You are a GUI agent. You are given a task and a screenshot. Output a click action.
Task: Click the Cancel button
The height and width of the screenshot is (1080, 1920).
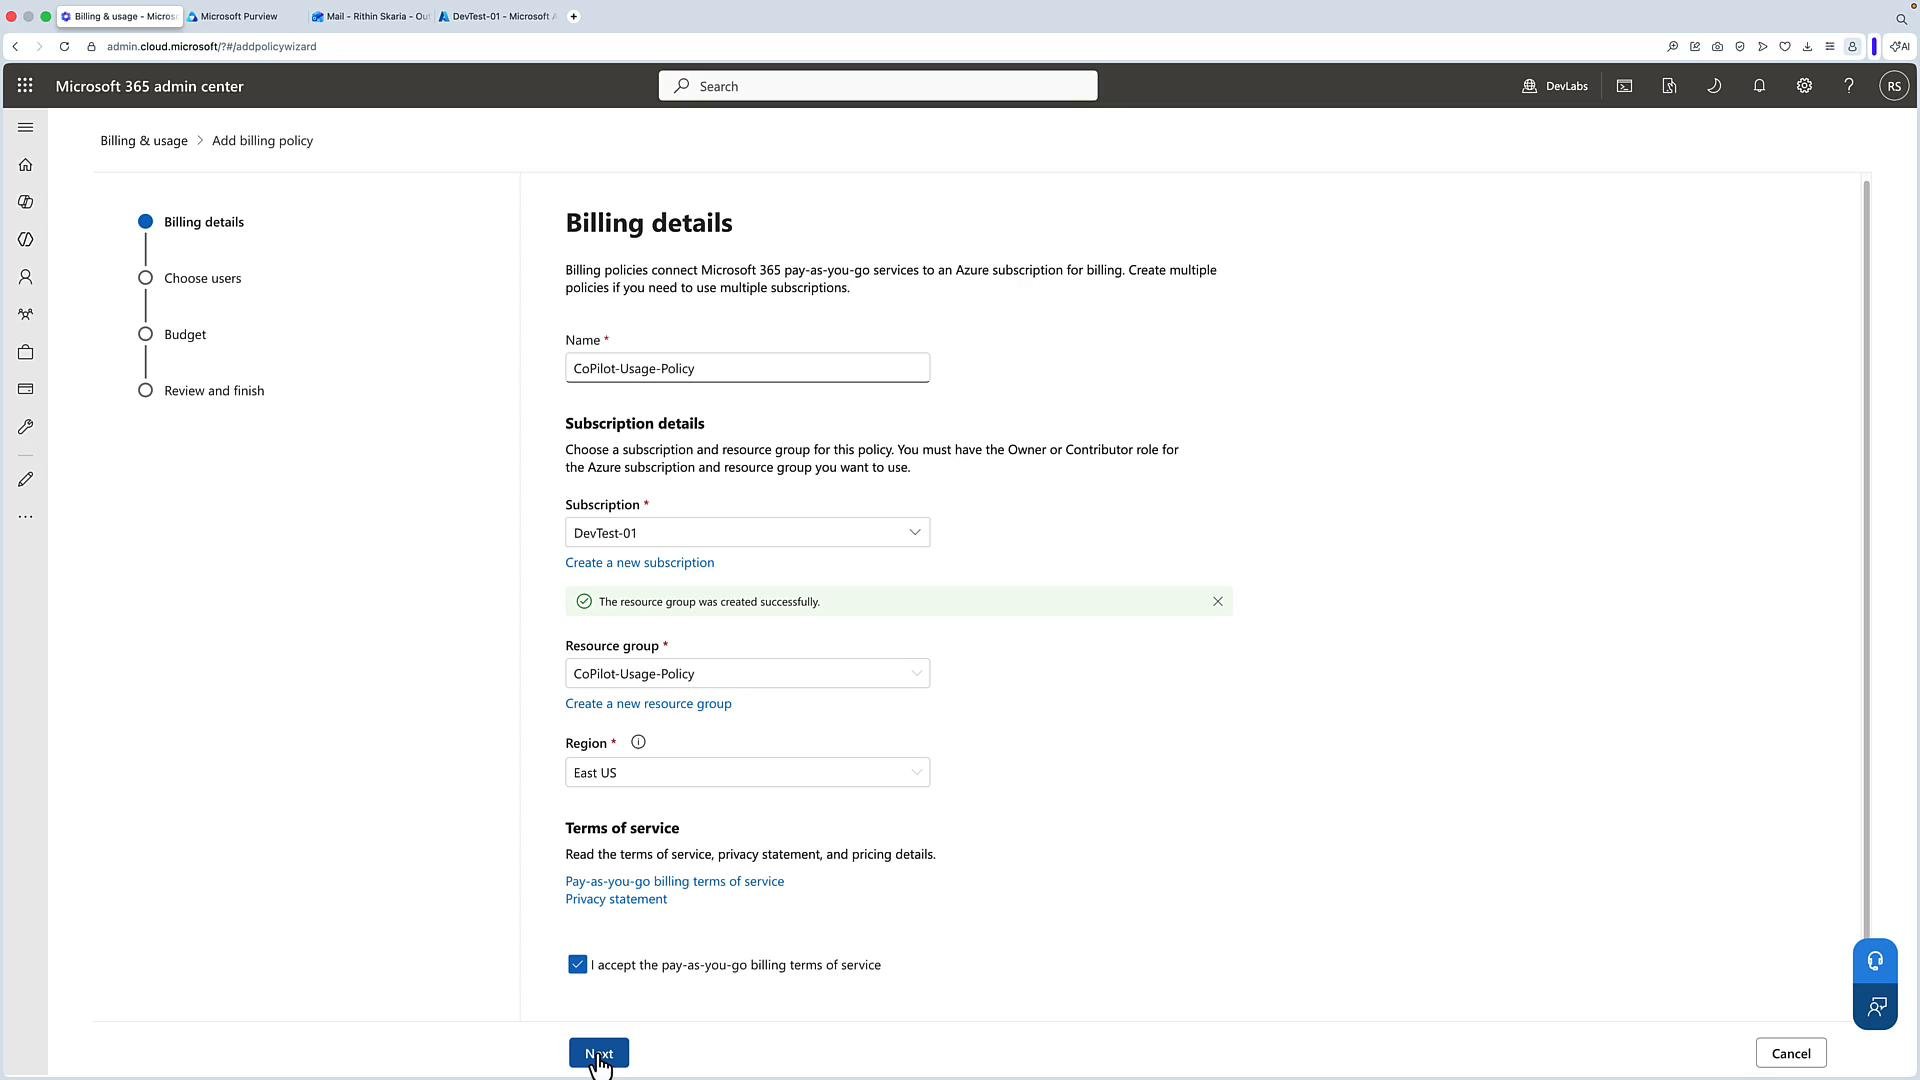[1791, 1054]
